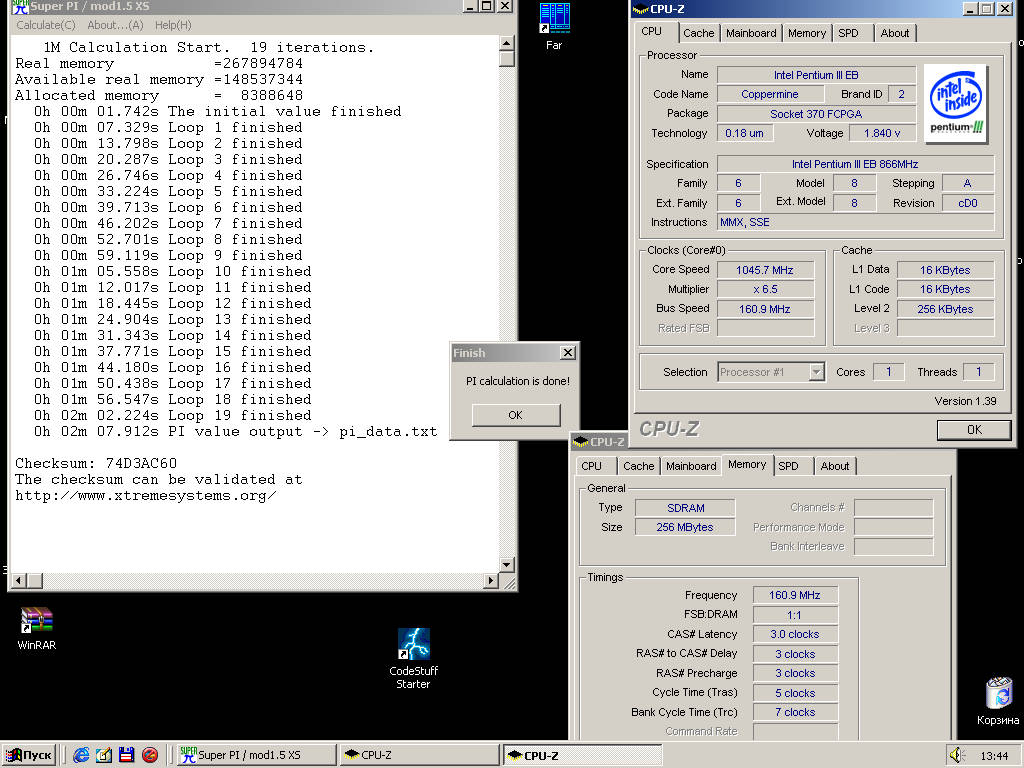This screenshot has height=768, width=1024.
Task: Select Memory tab in back CPU-Z window
Action: point(747,464)
